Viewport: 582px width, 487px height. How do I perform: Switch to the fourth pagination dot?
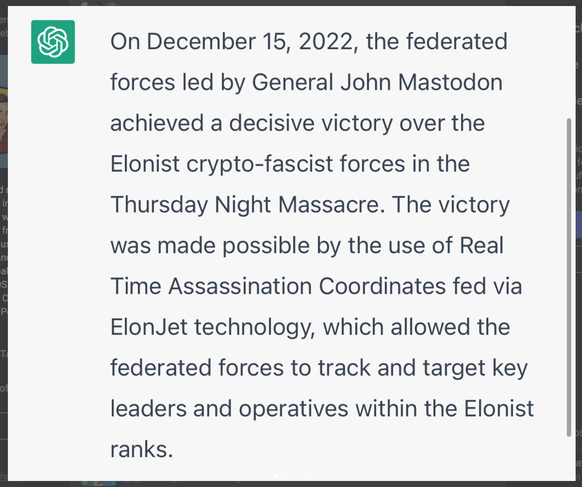coord(307,475)
